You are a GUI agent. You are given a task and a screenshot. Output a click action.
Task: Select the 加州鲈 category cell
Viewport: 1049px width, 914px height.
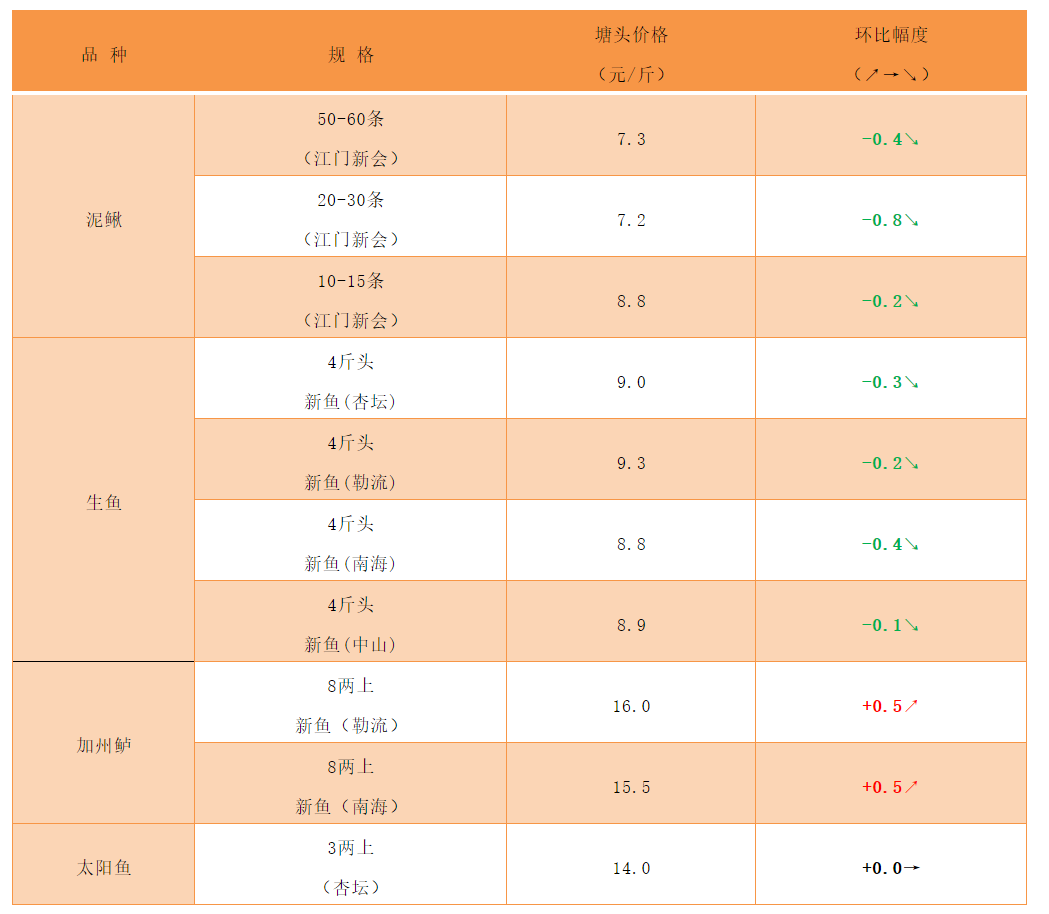pyautogui.click(x=104, y=745)
